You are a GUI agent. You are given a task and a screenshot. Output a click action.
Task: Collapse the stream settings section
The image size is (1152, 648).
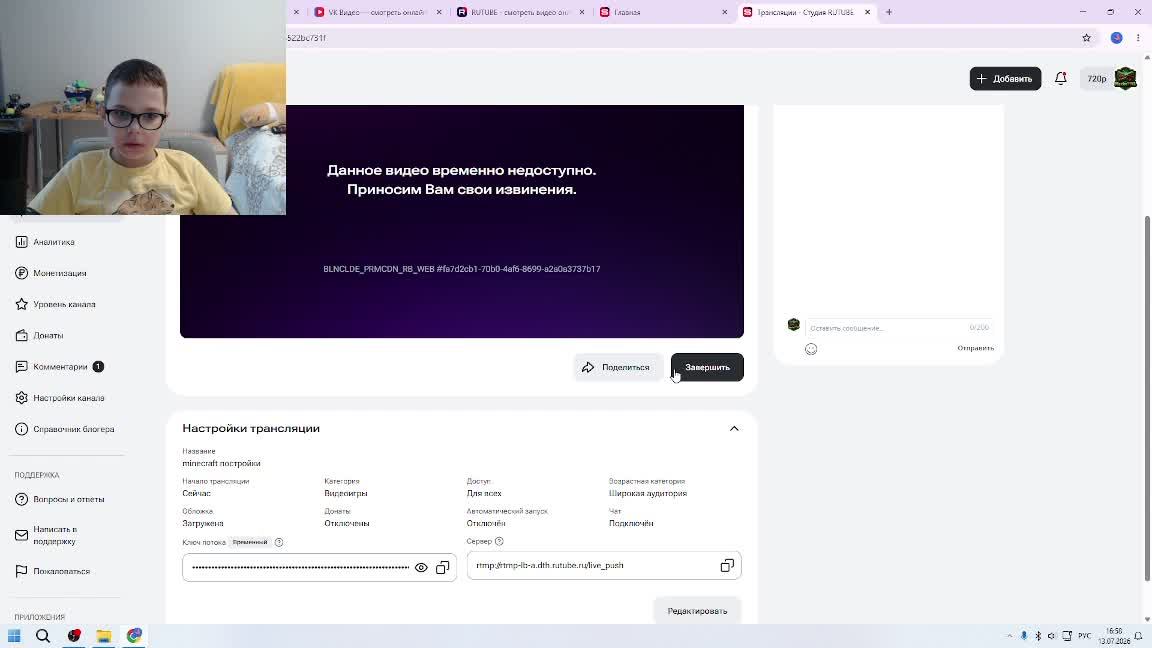coord(734,428)
